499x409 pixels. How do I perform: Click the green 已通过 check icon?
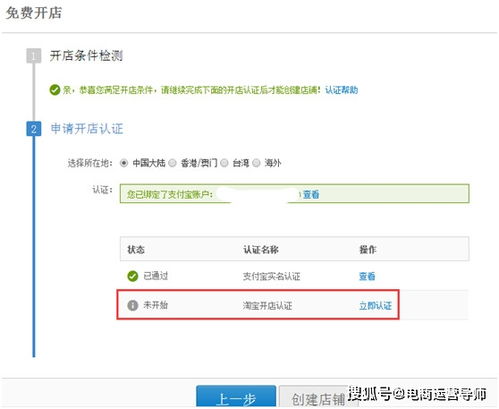tap(133, 276)
